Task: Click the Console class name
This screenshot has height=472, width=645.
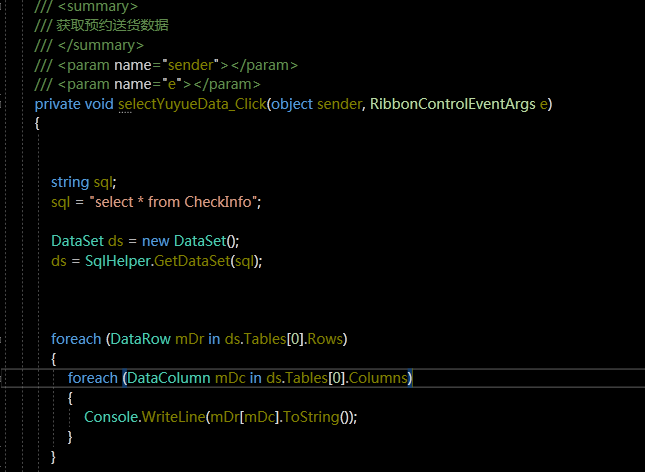Action: pyautogui.click(x=111, y=417)
